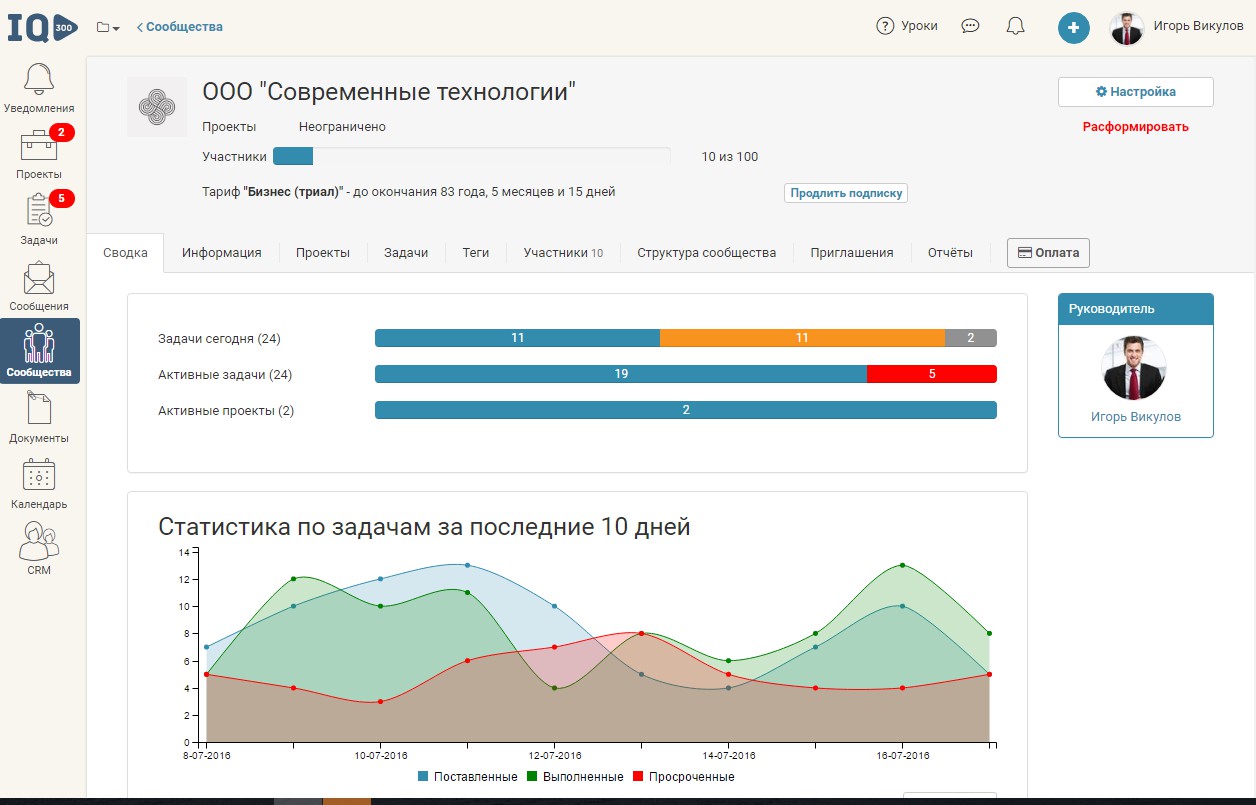Open Projects briefcase icon in sidebar

(39, 145)
